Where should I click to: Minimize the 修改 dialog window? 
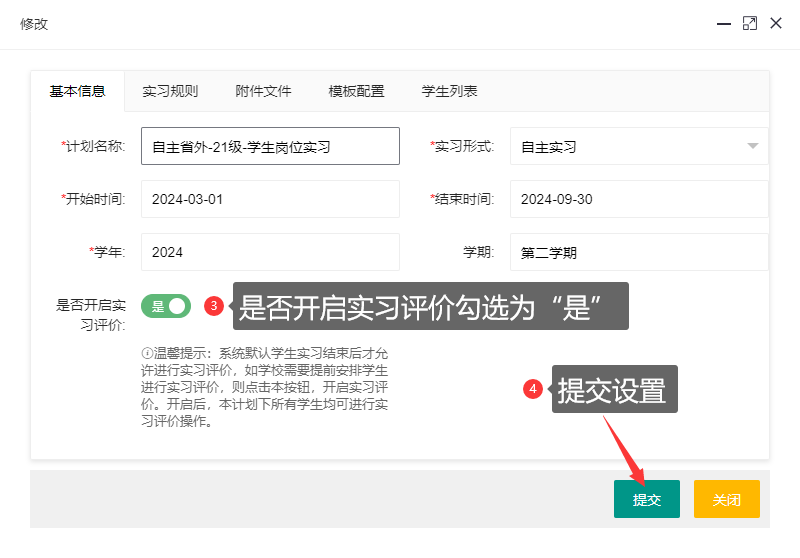coord(723,24)
